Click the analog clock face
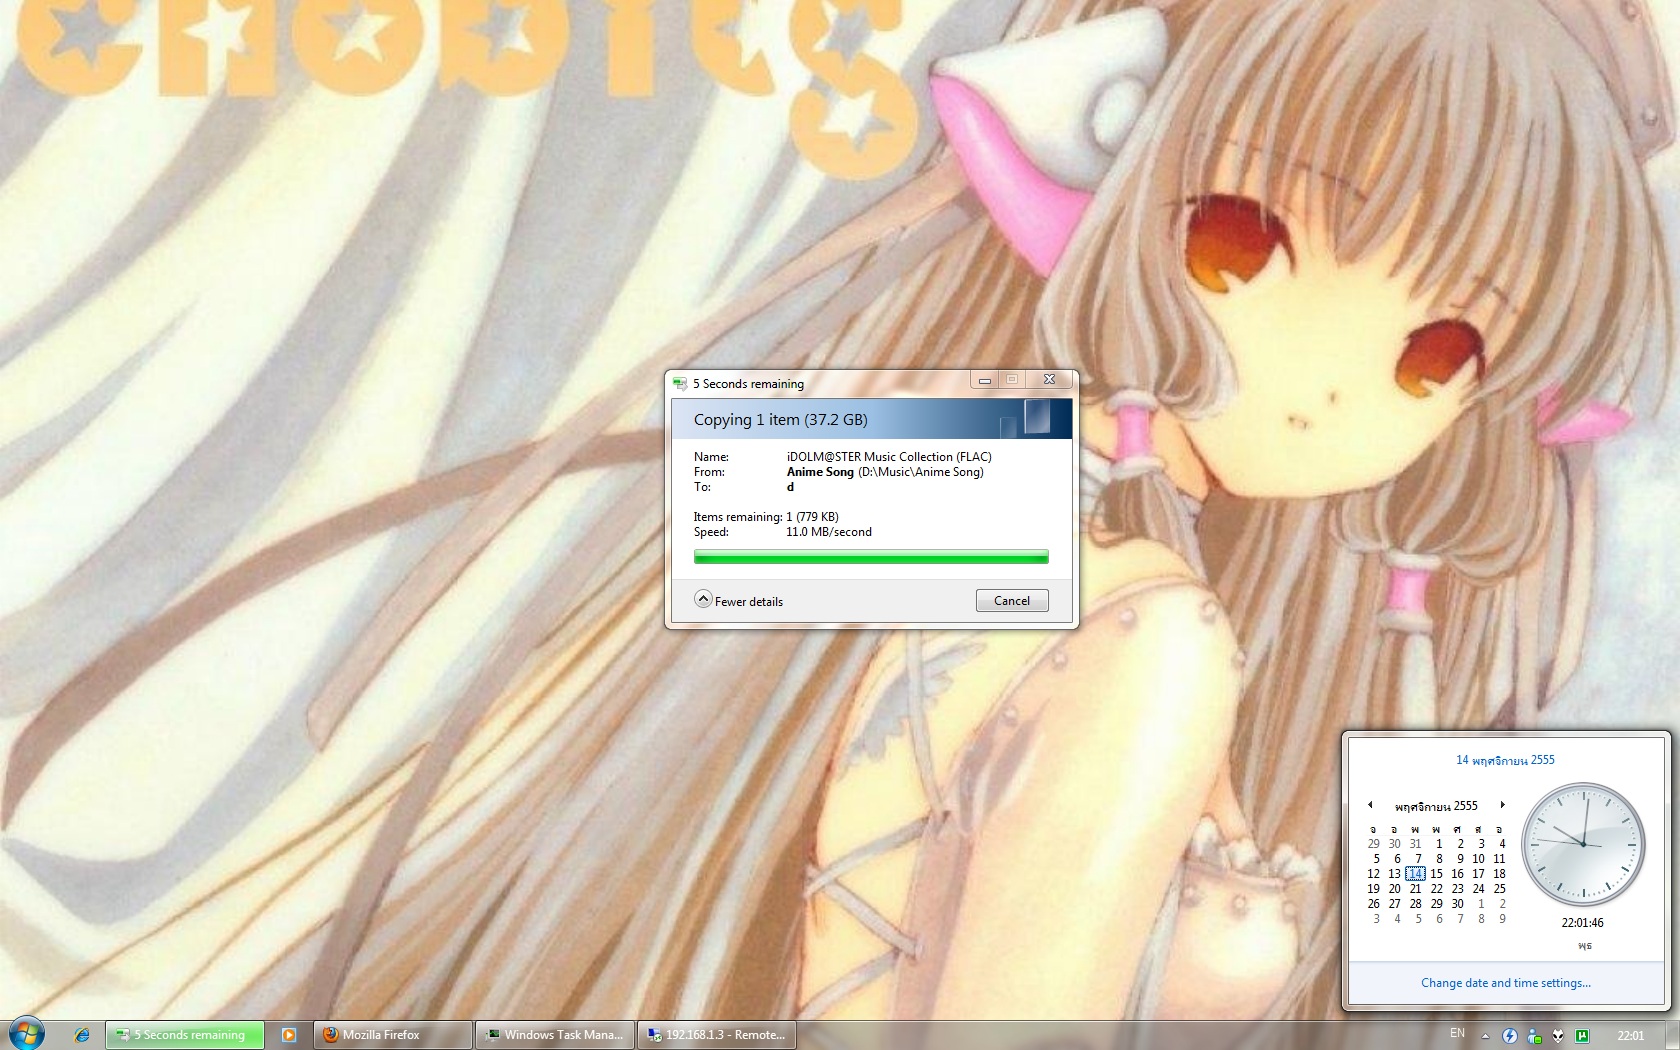 1583,845
